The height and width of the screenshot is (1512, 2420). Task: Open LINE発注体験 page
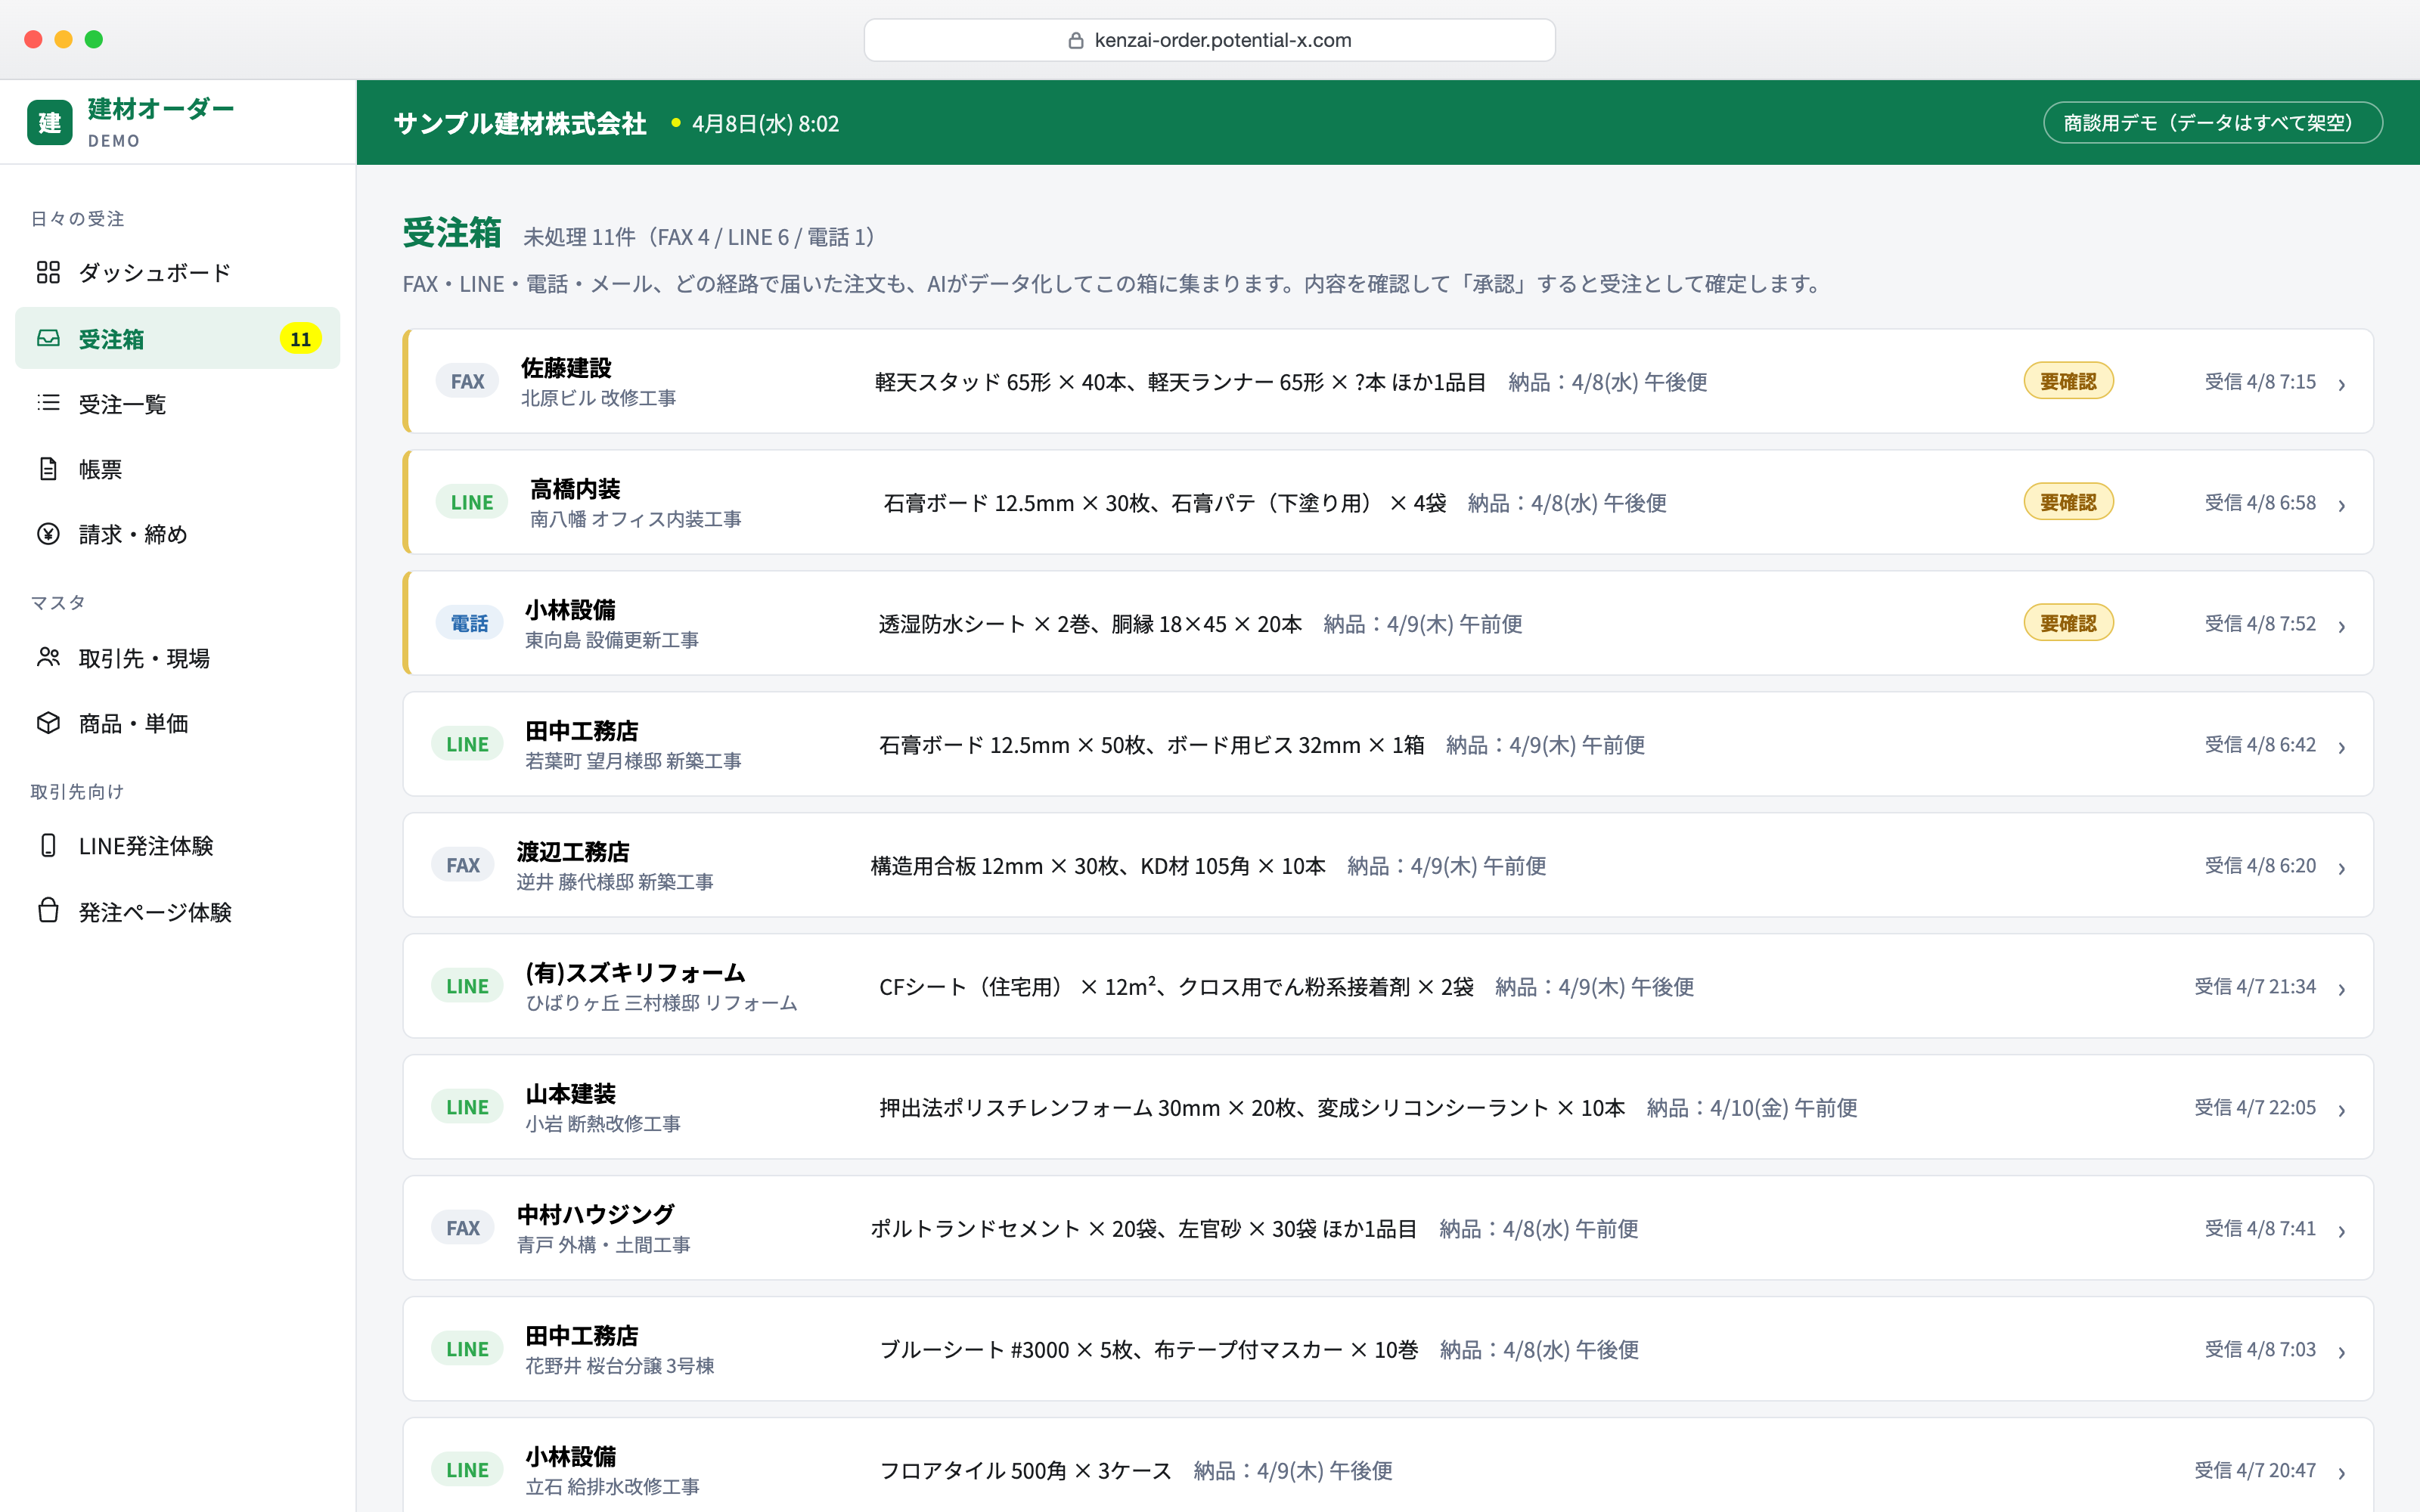click(178, 846)
